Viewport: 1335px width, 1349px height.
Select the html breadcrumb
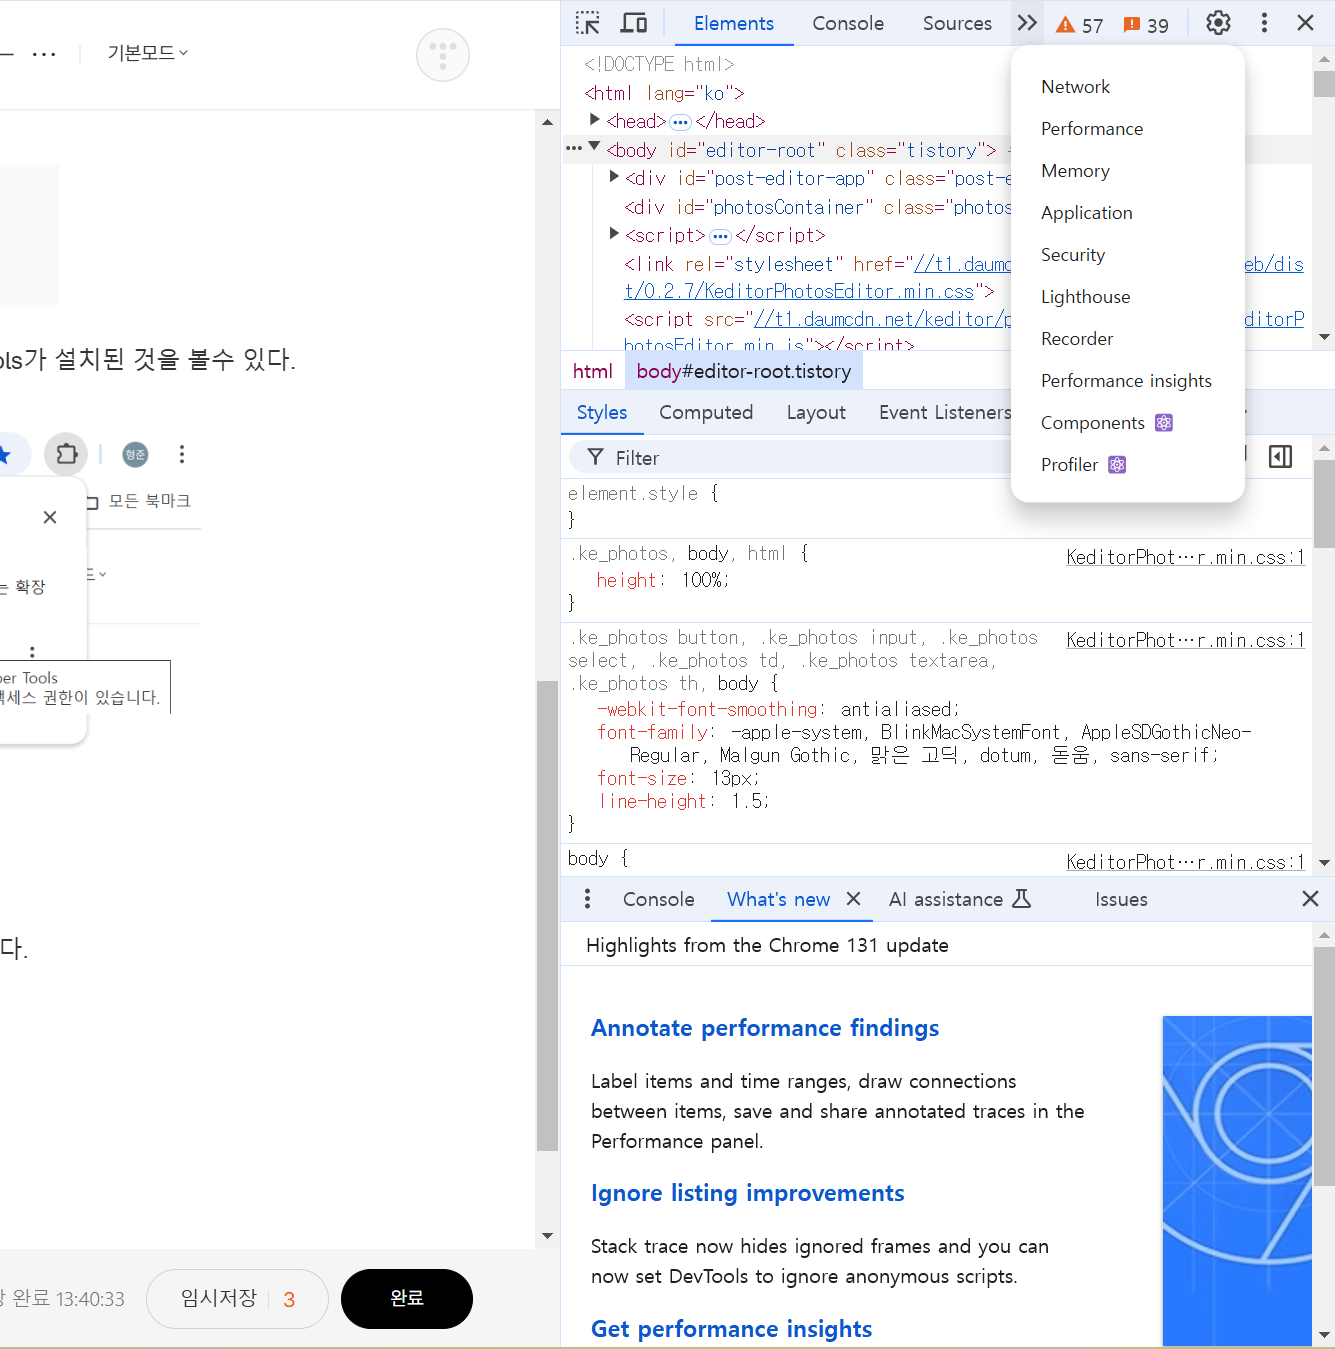point(592,371)
